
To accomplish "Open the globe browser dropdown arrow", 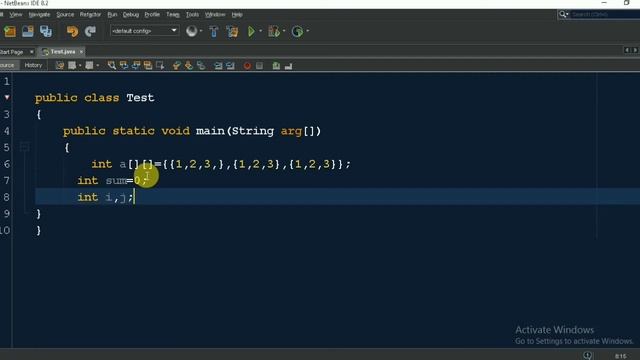I will tap(201, 31).
